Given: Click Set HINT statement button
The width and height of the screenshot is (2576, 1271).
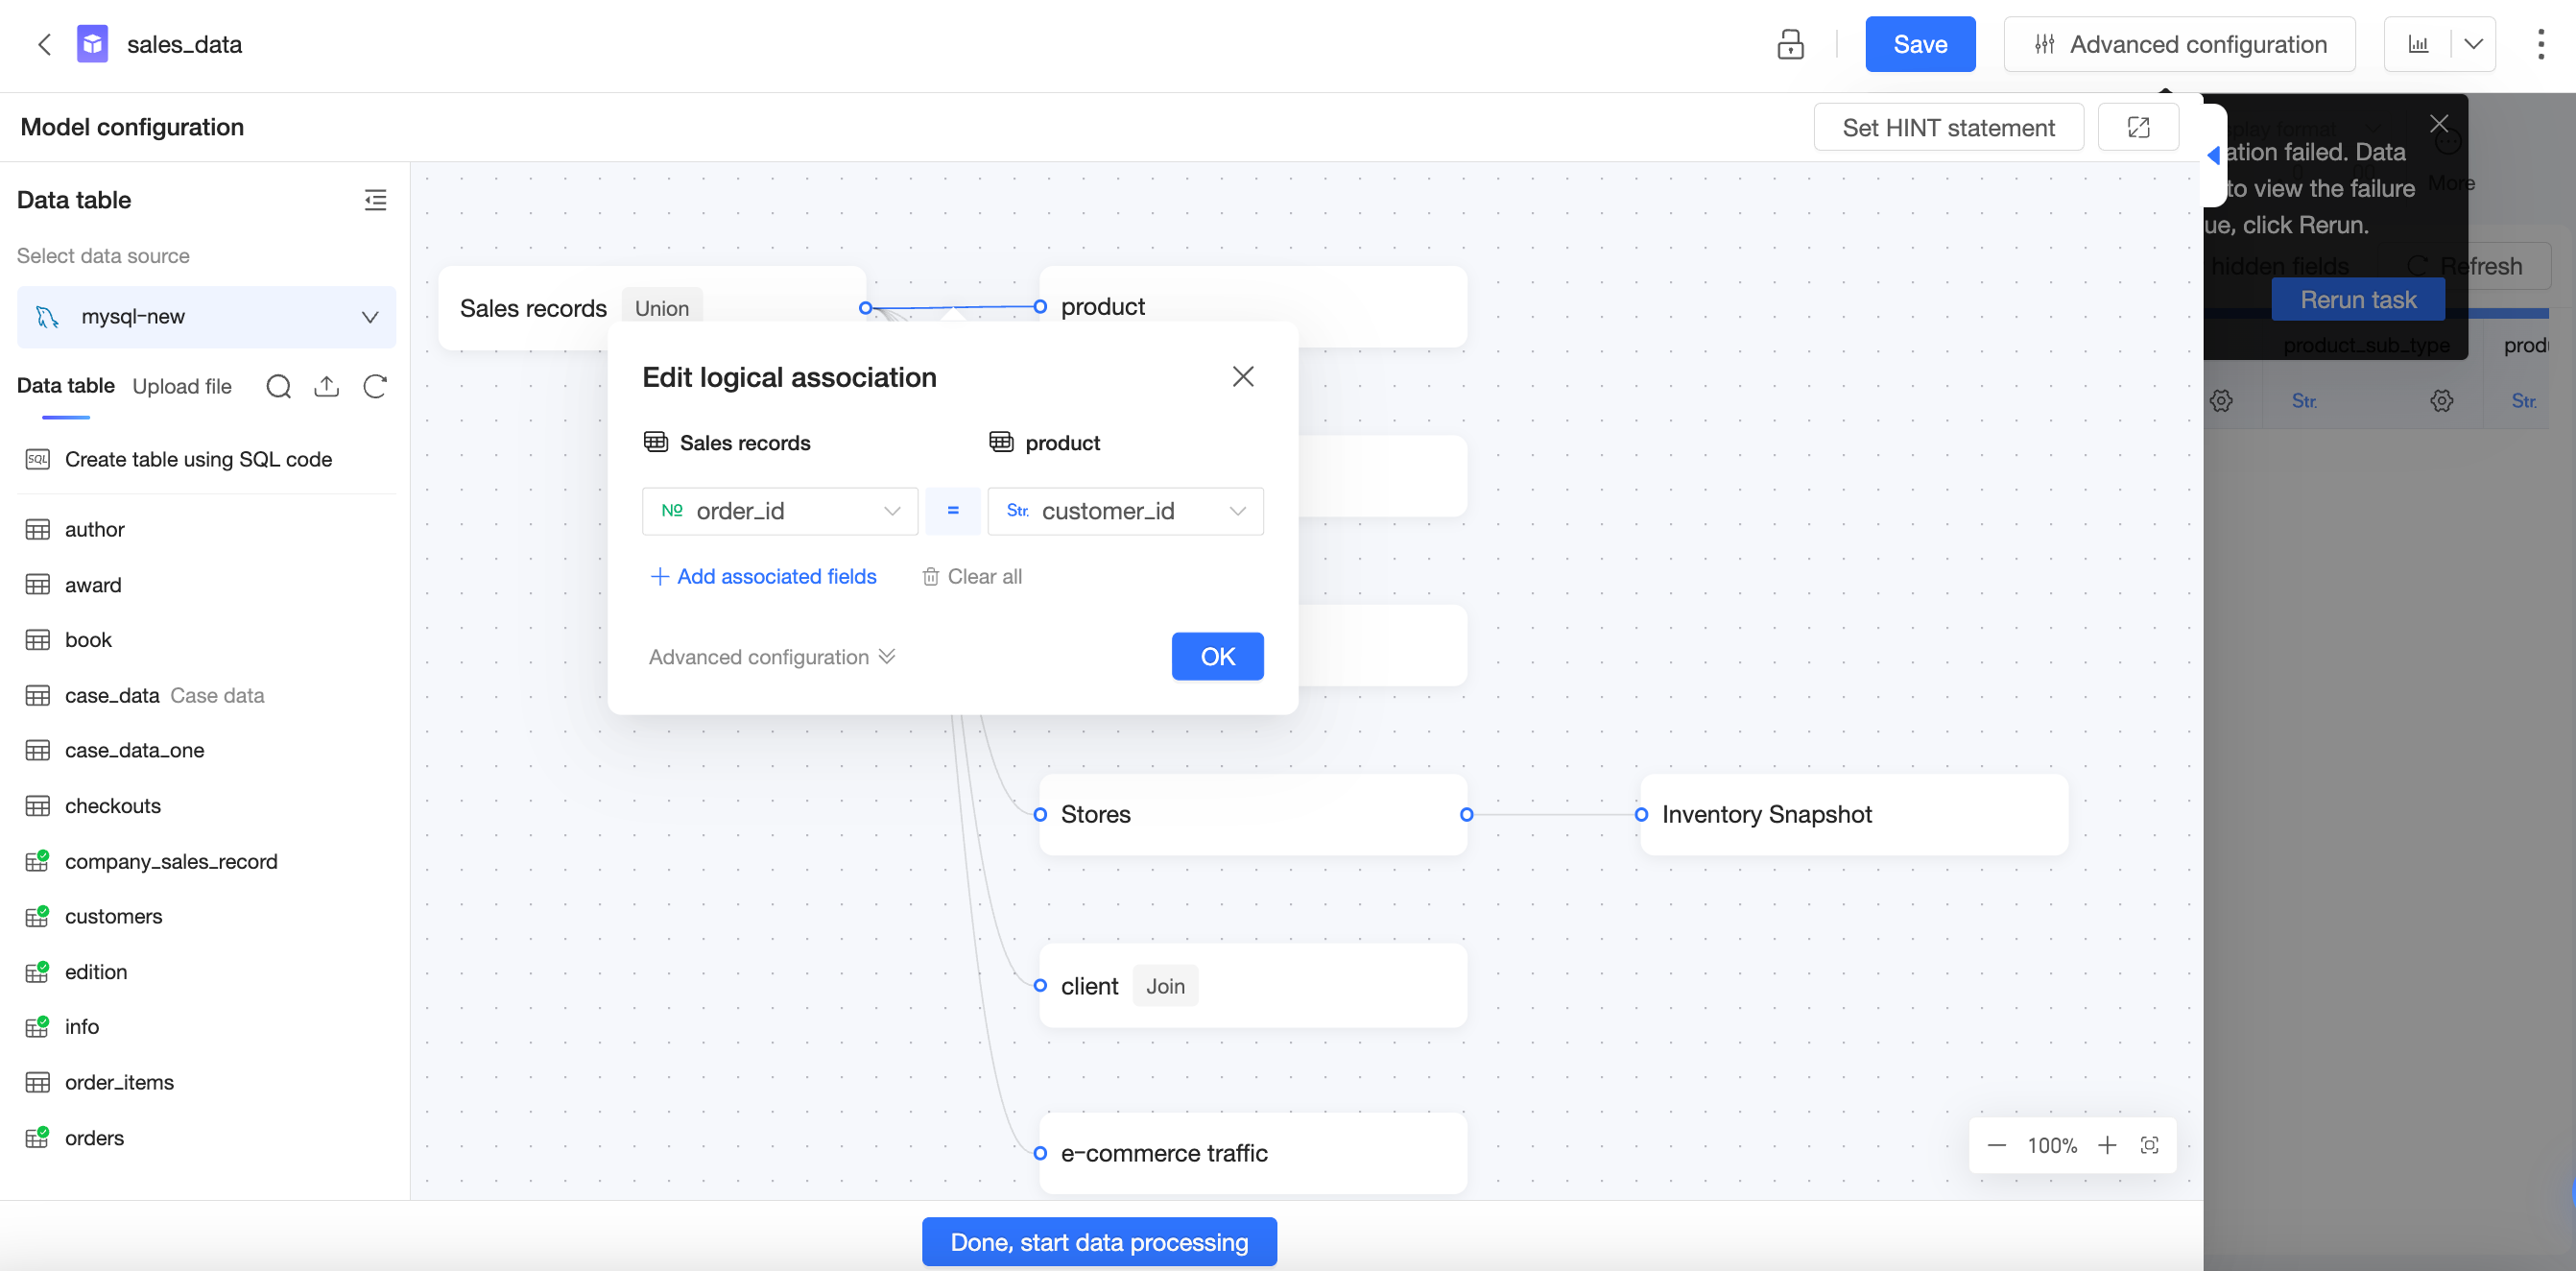Looking at the screenshot, I should (x=1948, y=127).
